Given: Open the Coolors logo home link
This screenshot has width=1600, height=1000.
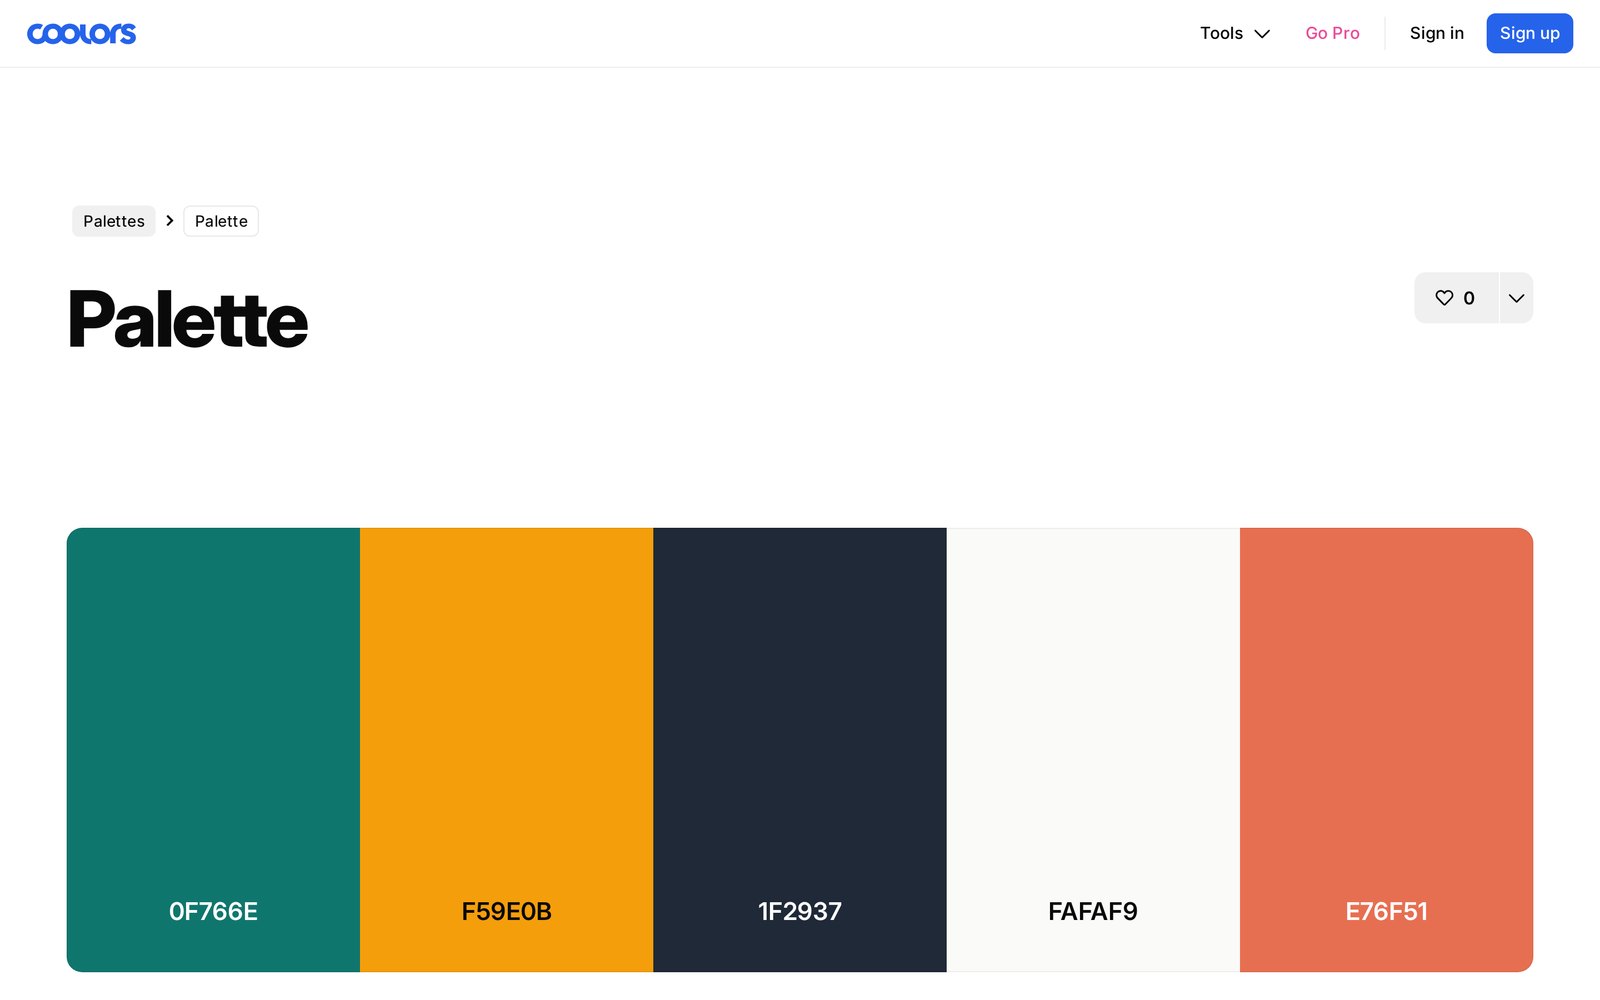Looking at the screenshot, I should (x=81, y=34).
